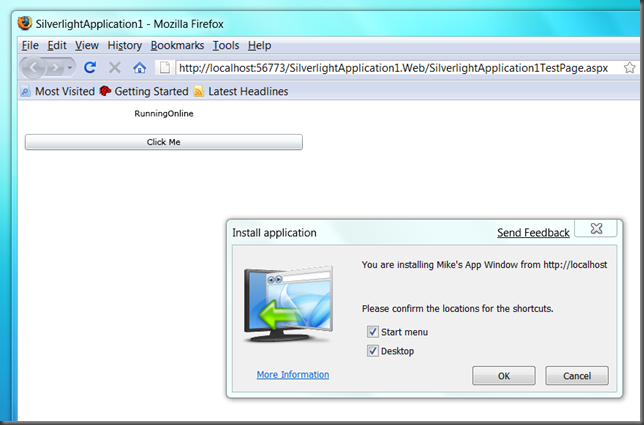Screen dimensions: 644x425
Task: Click the RunningOnline status text
Action: click(163, 114)
